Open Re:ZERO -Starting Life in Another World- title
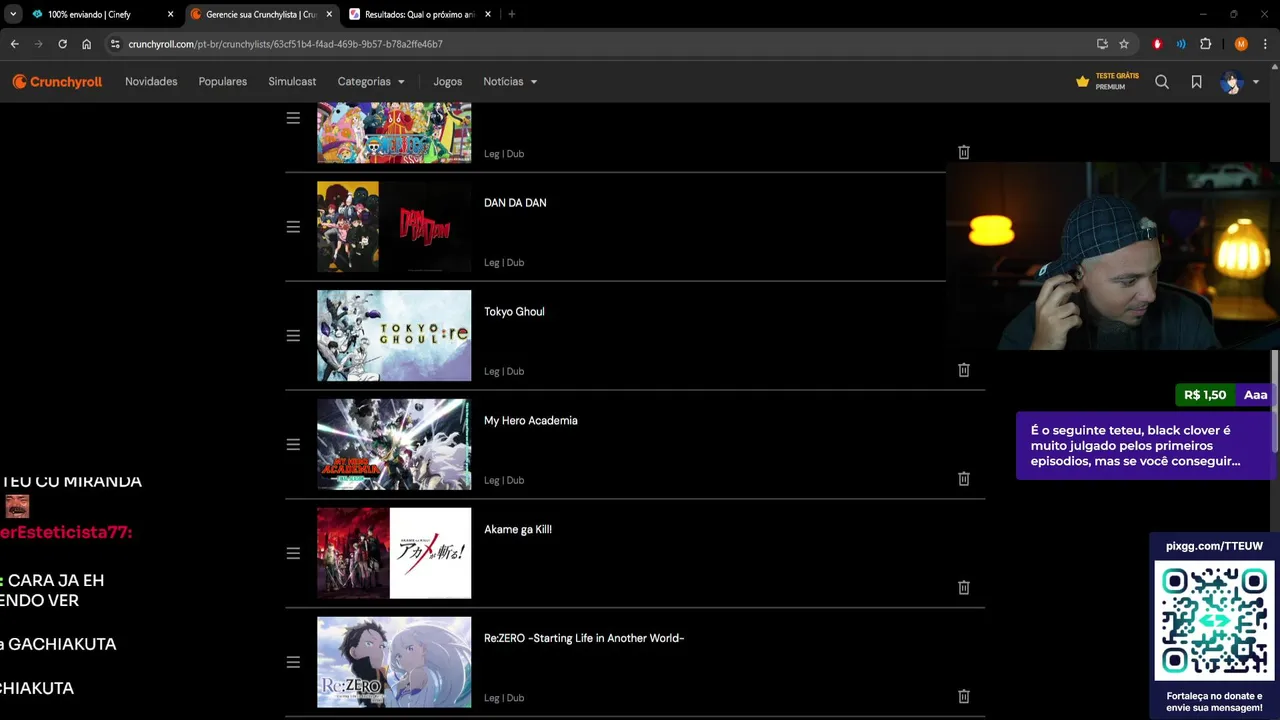1280x720 pixels. pos(584,638)
